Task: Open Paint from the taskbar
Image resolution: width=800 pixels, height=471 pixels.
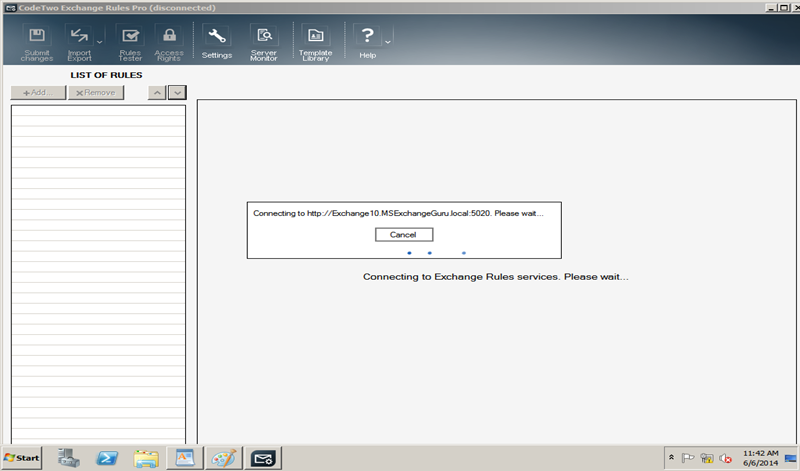Action: [x=223, y=458]
